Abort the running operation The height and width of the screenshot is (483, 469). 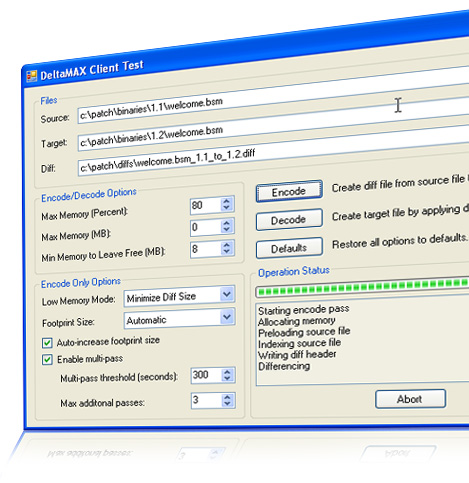pos(410,399)
